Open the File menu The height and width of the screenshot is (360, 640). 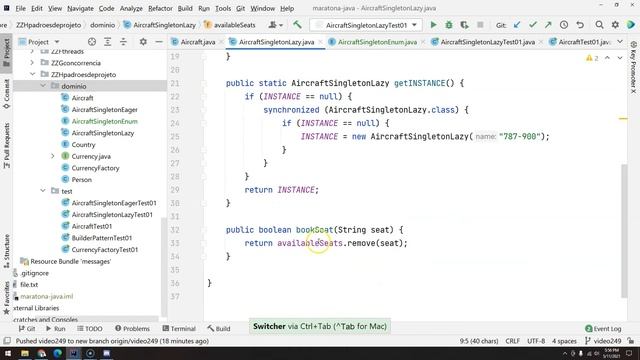point(20,8)
